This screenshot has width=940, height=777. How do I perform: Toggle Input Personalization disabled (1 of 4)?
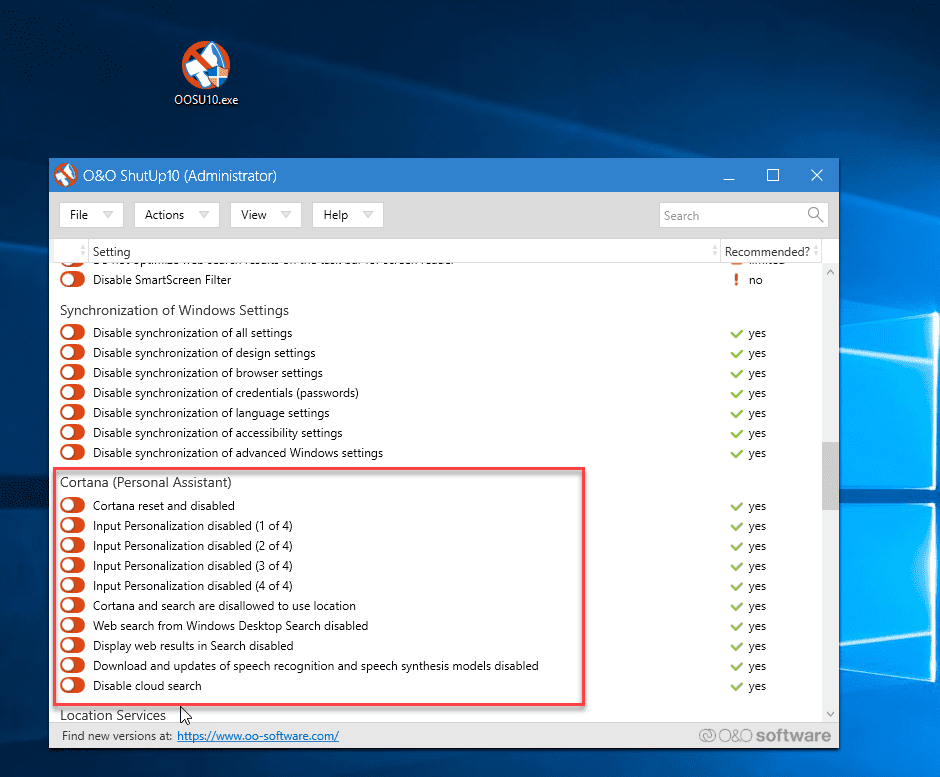click(73, 525)
